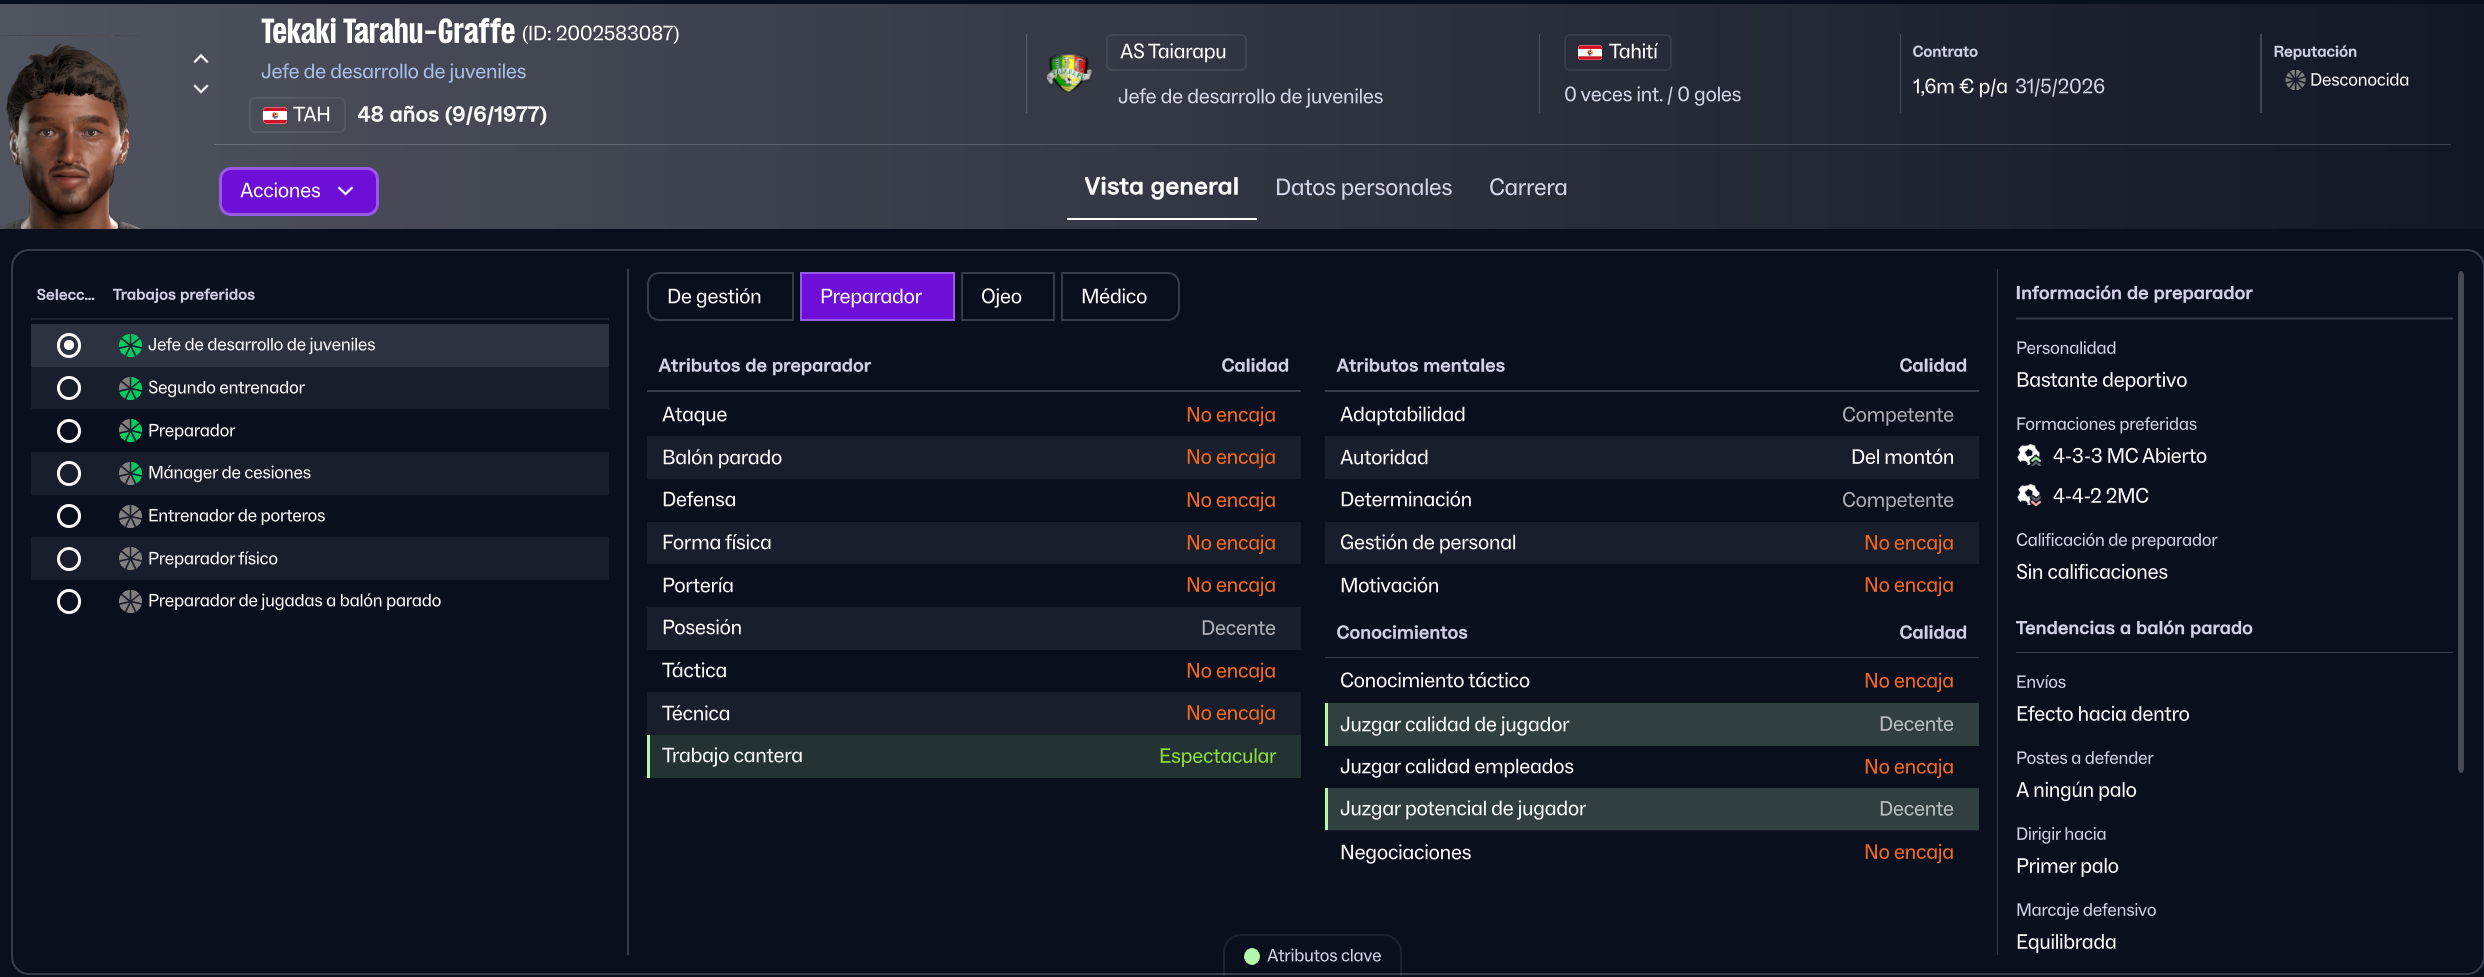Viewport: 2484px width, 977px height.
Task: Switch to the Datos personales tab
Action: tap(1363, 188)
